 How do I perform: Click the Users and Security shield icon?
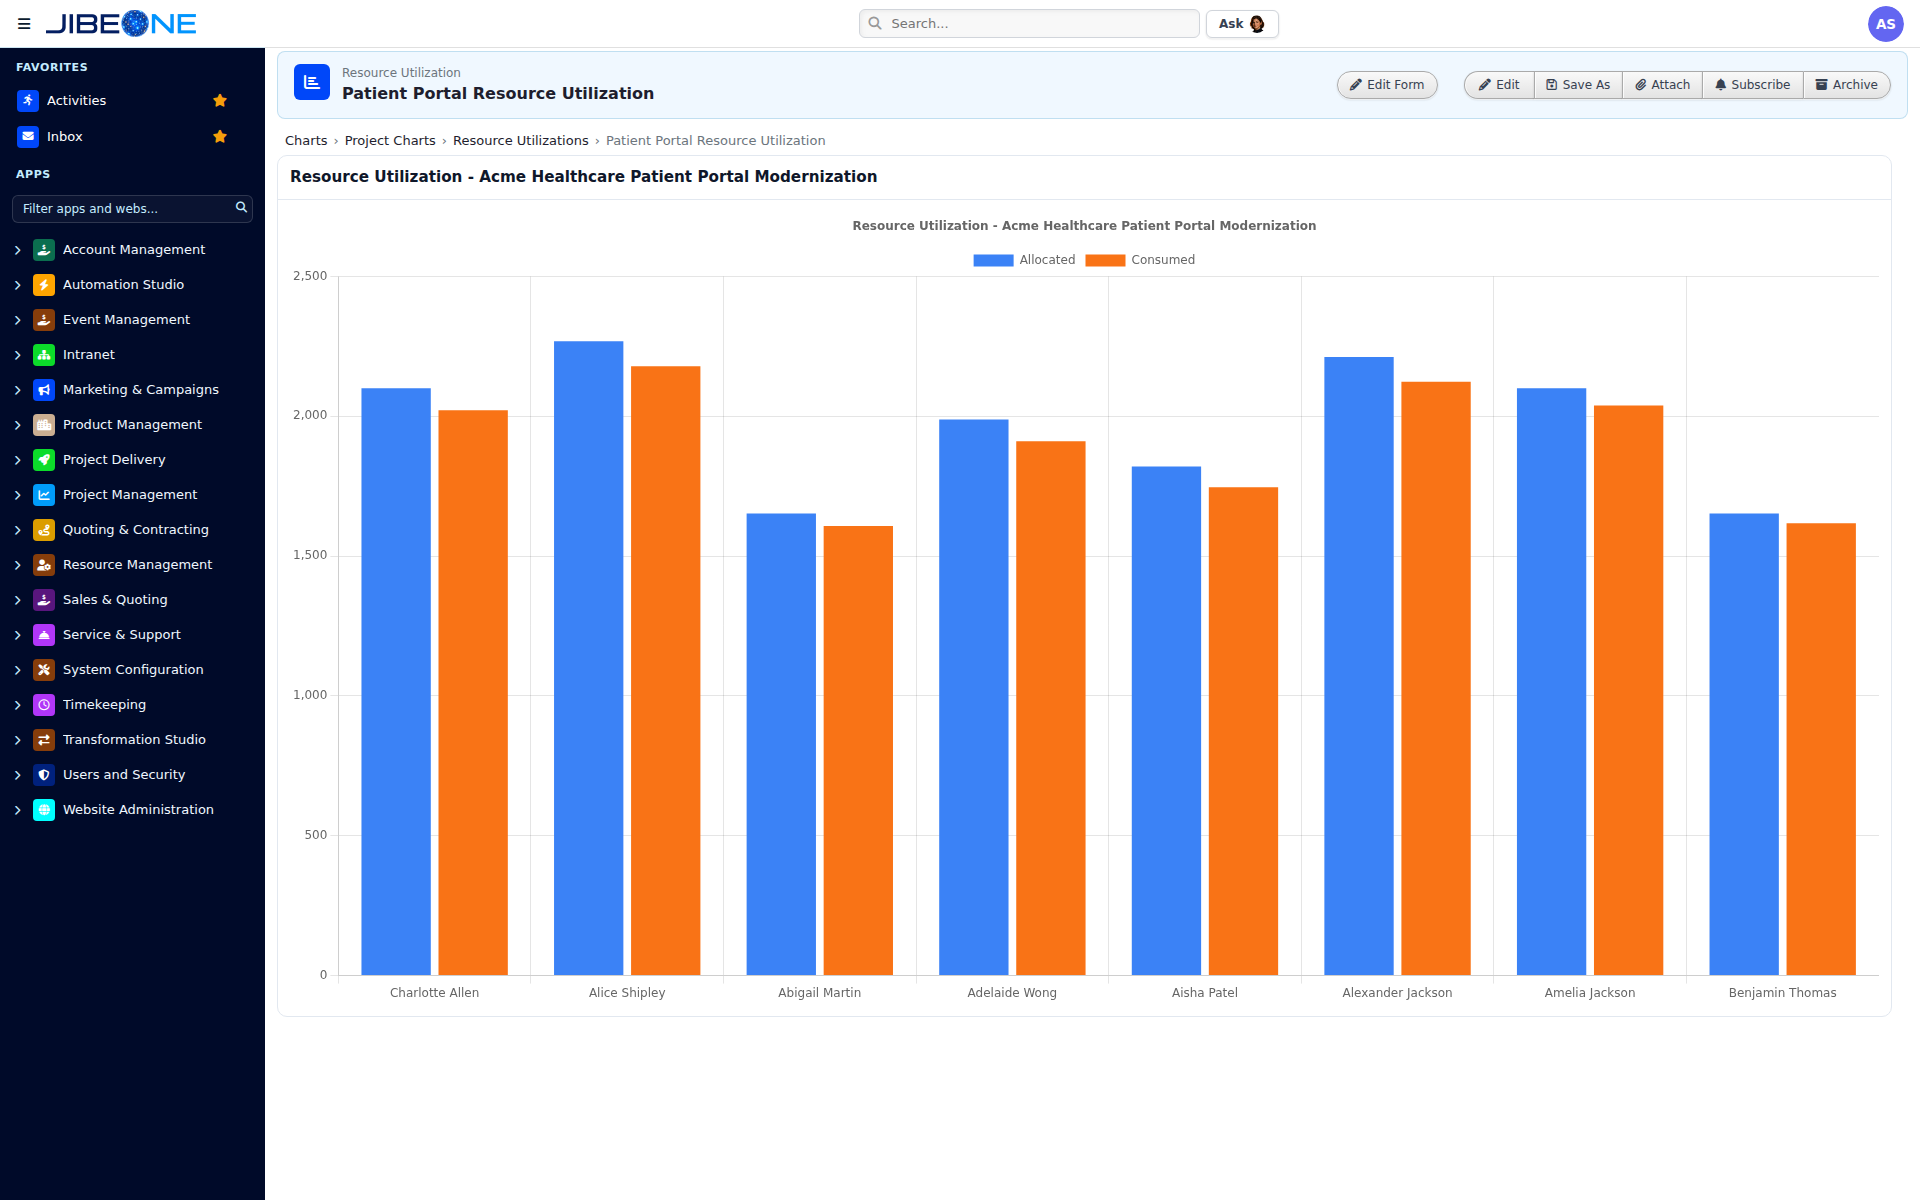click(x=44, y=775)
